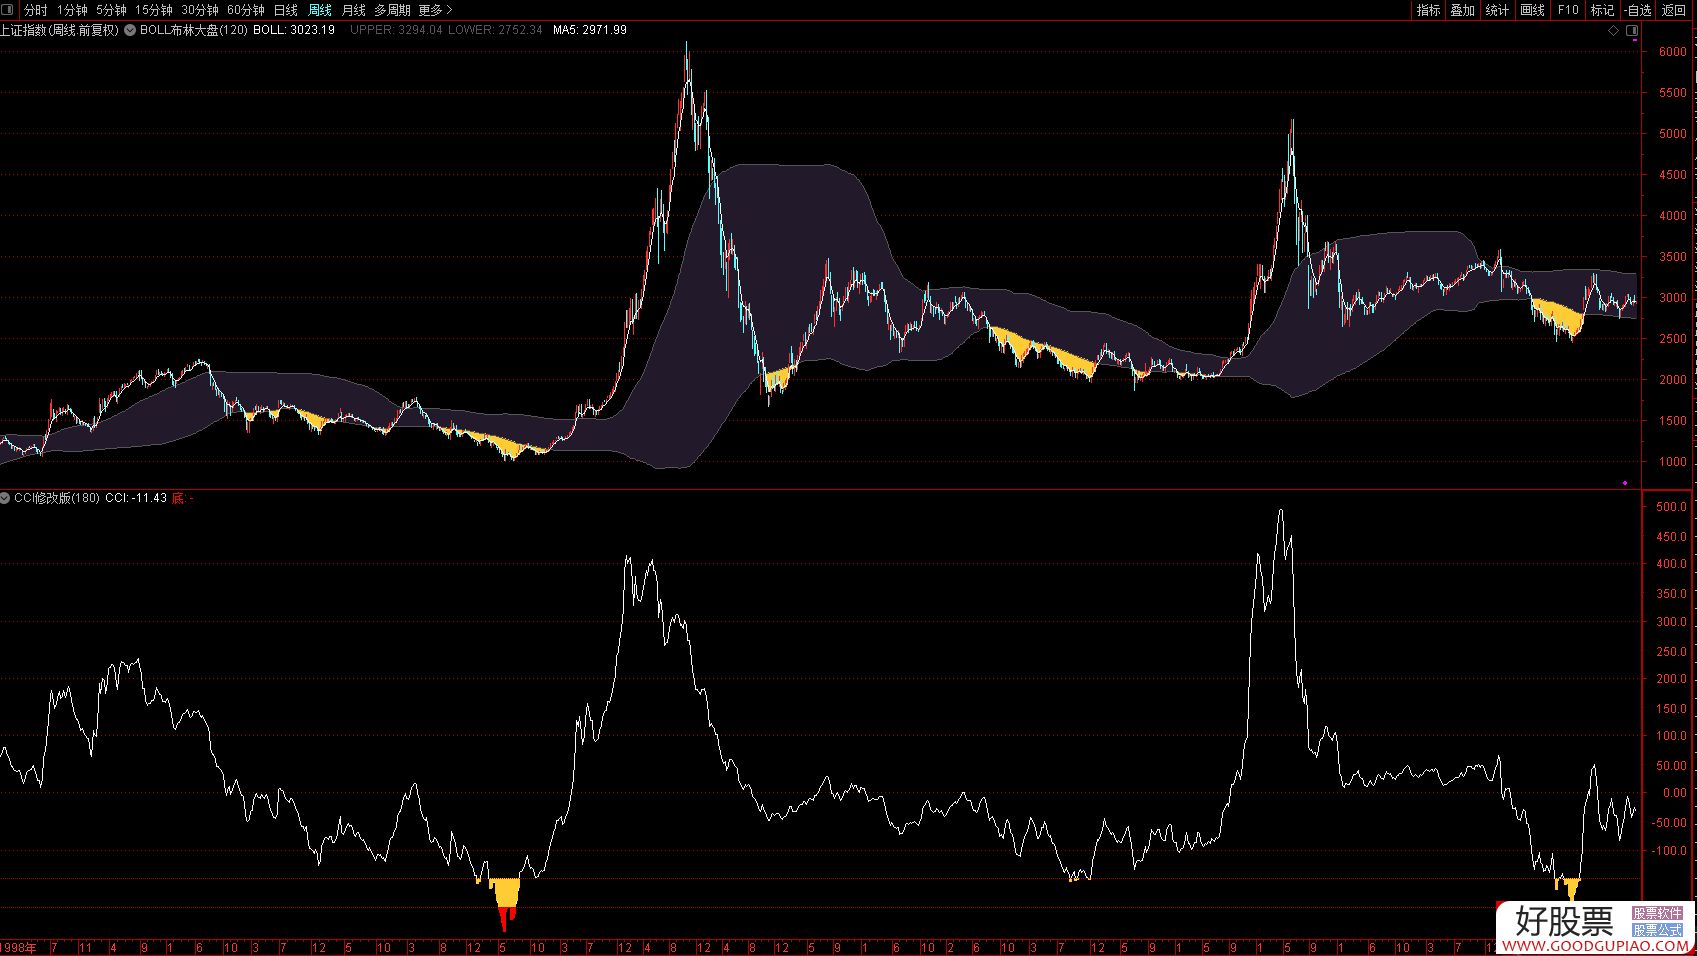Select the 60分钟 period tab

pyautogui.click(x=245, y=10)
